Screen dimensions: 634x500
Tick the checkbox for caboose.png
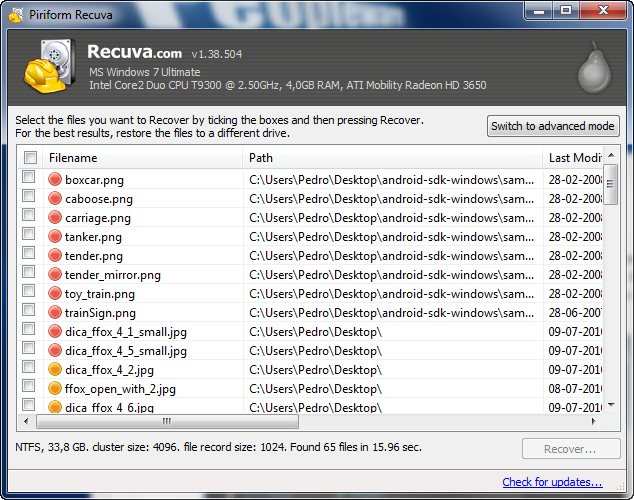click(28, 196)
